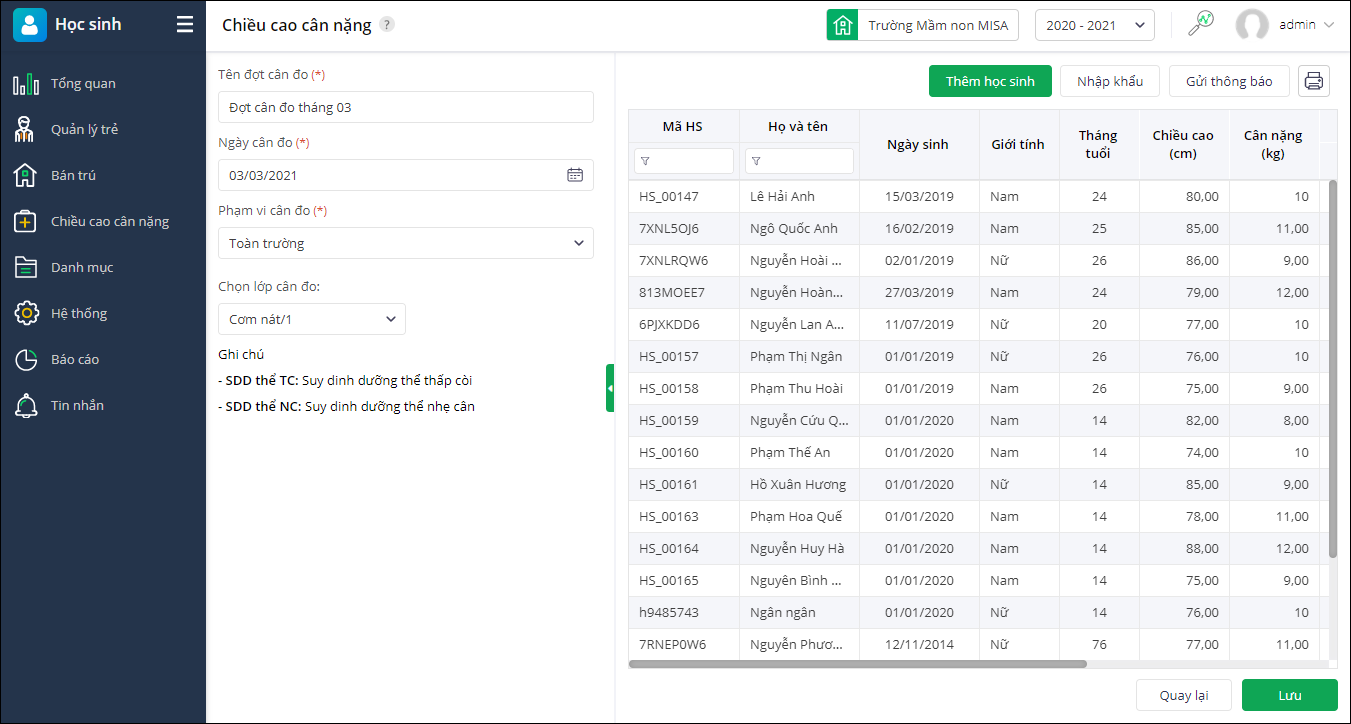Image resolution: width=1351 pixels, height=724 pixels.
Task: Expand the Cơm nát/1 class dropdown
Action: [x=312, y=319]
